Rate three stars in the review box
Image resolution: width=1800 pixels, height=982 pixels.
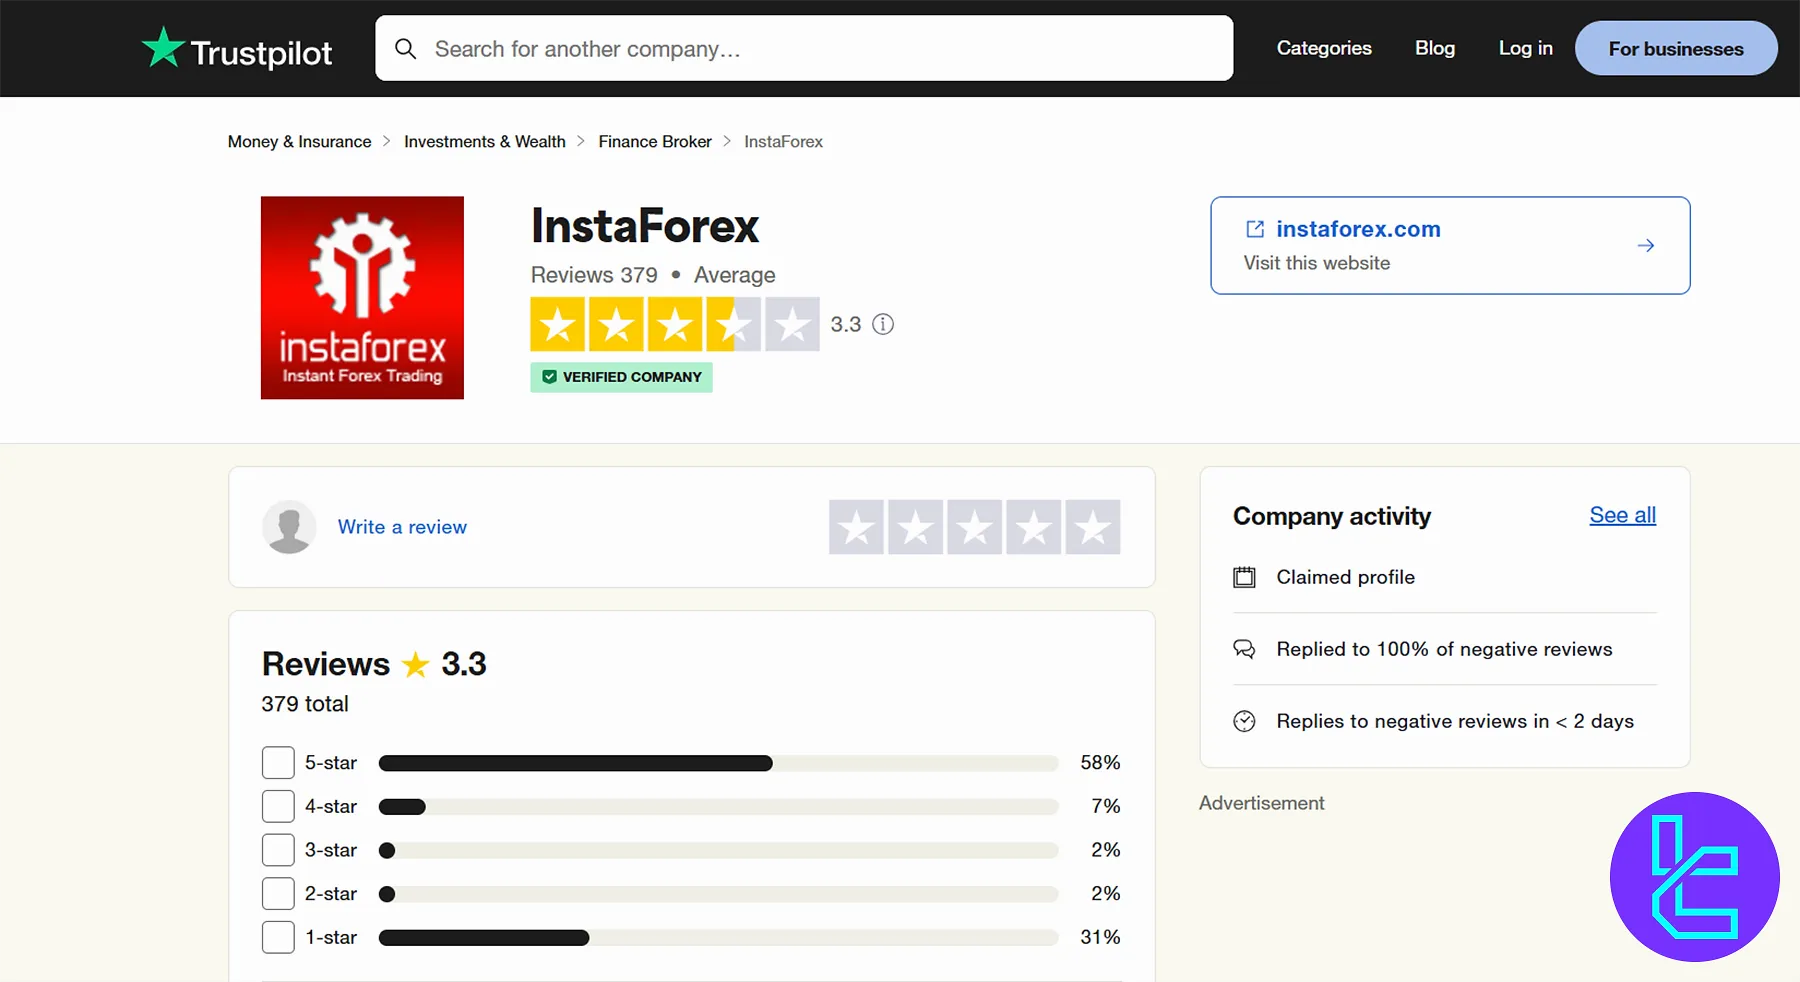click(975, 527)
